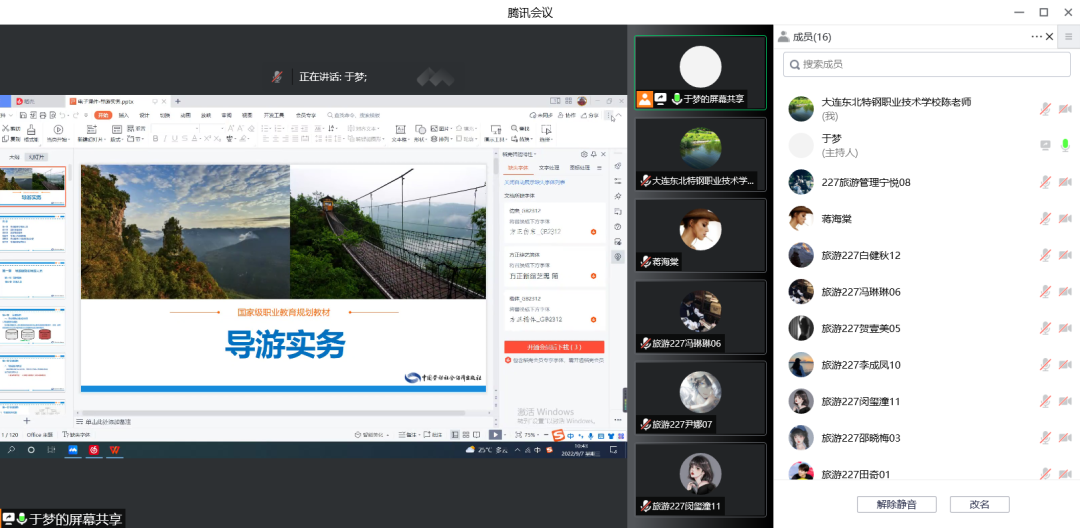Select 旅游227尹娜07 video tile
This screenshot has height=528, width=1080.
click(x=700, y=398)
